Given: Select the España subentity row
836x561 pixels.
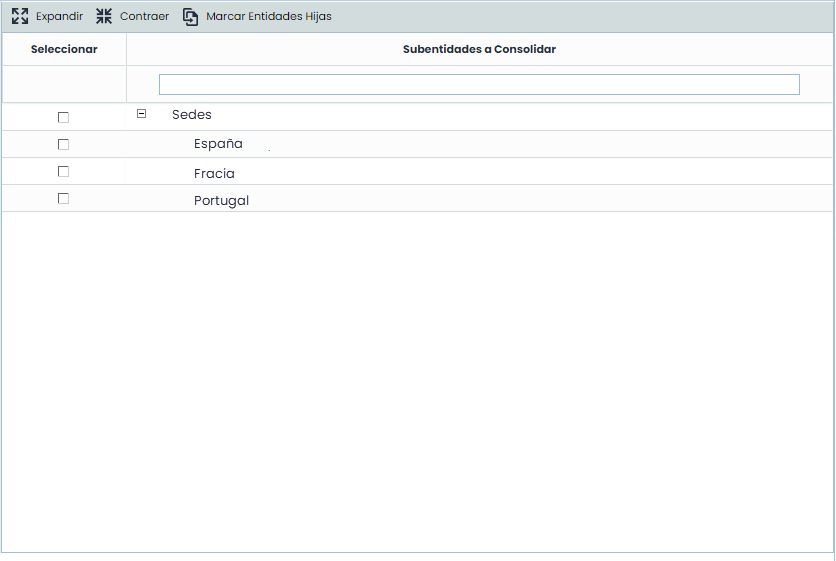Looking at the screenshot, I should [x=218, y=144].
